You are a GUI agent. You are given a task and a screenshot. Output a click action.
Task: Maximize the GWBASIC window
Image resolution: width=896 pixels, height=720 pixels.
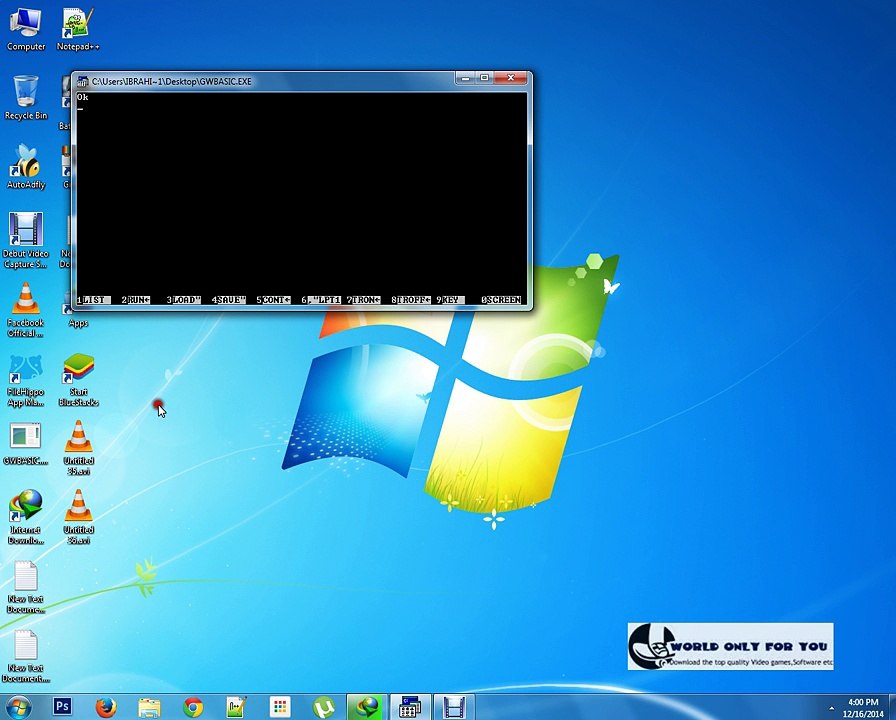tap(485, 78)
